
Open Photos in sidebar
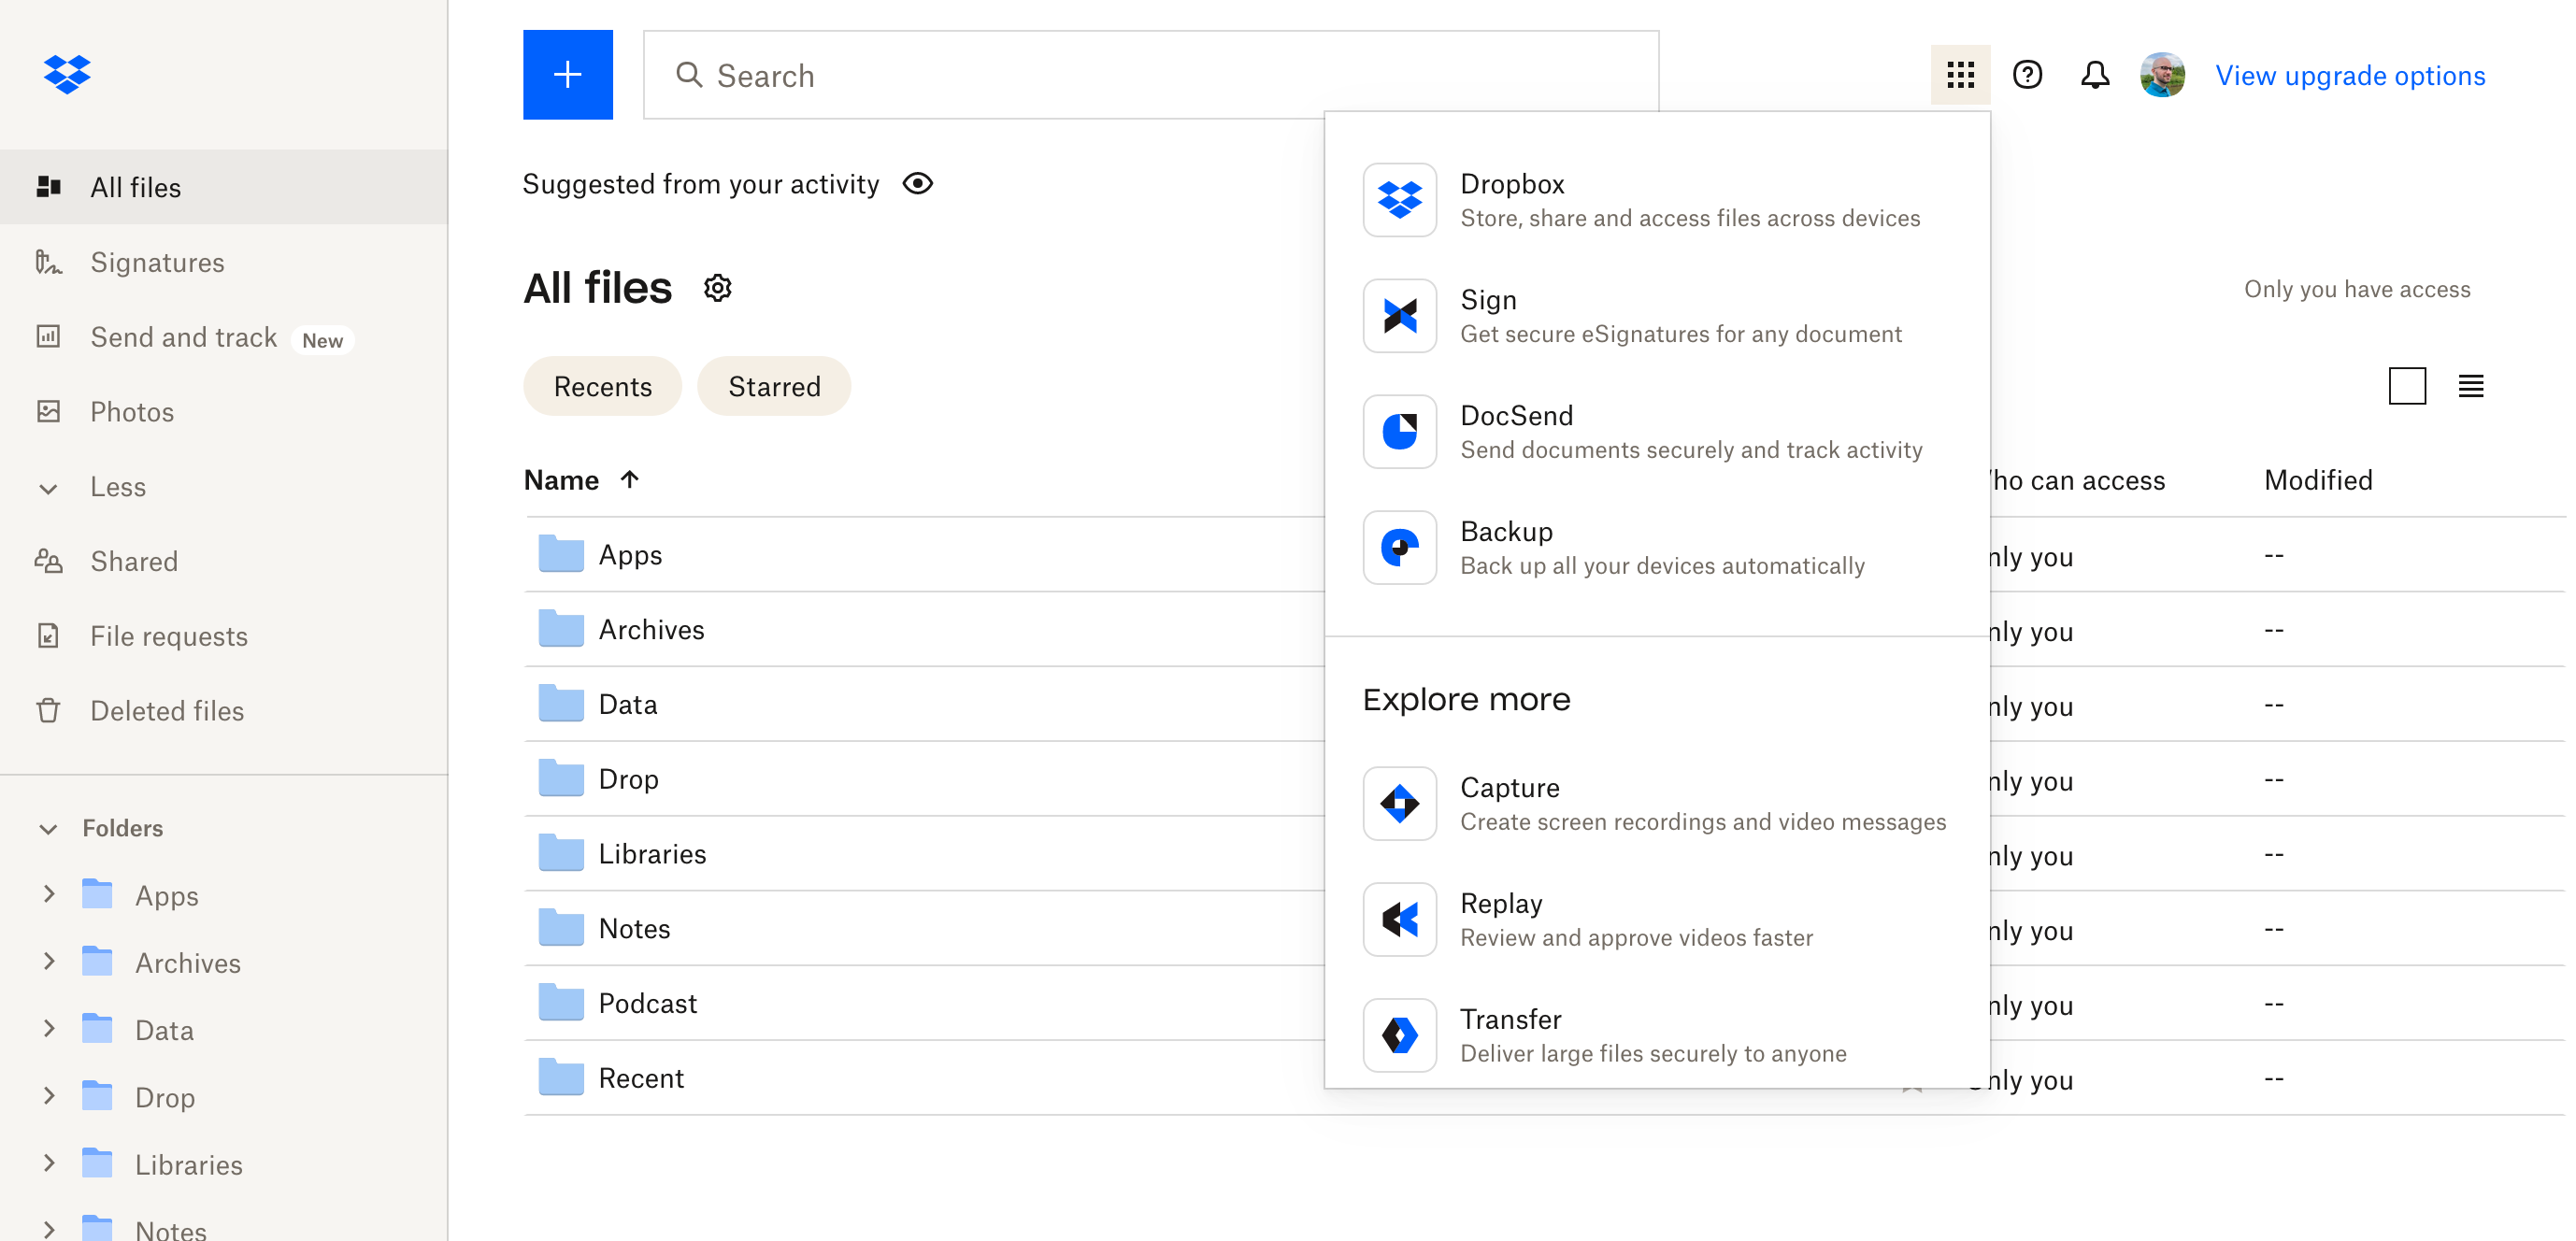[x=224, y=412]
